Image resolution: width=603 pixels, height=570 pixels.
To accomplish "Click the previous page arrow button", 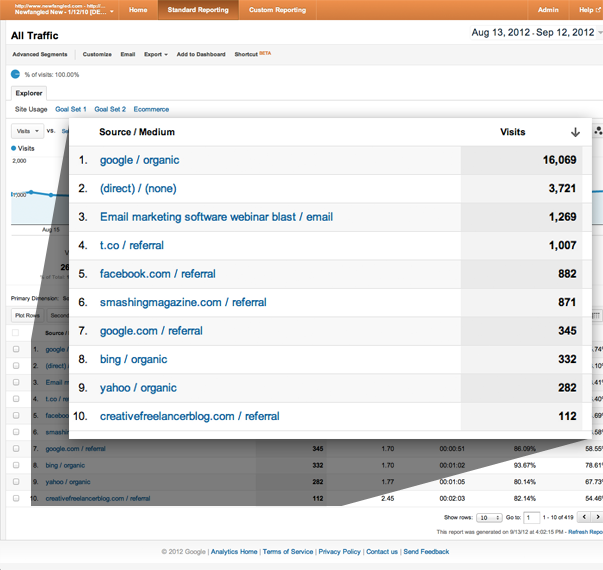I will (x=584, y=517).
